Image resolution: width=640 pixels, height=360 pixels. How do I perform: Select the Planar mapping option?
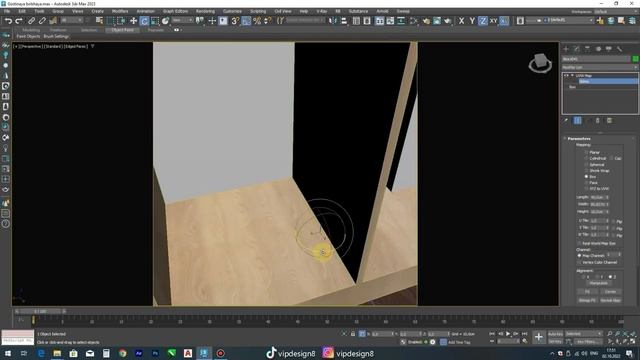593,152
